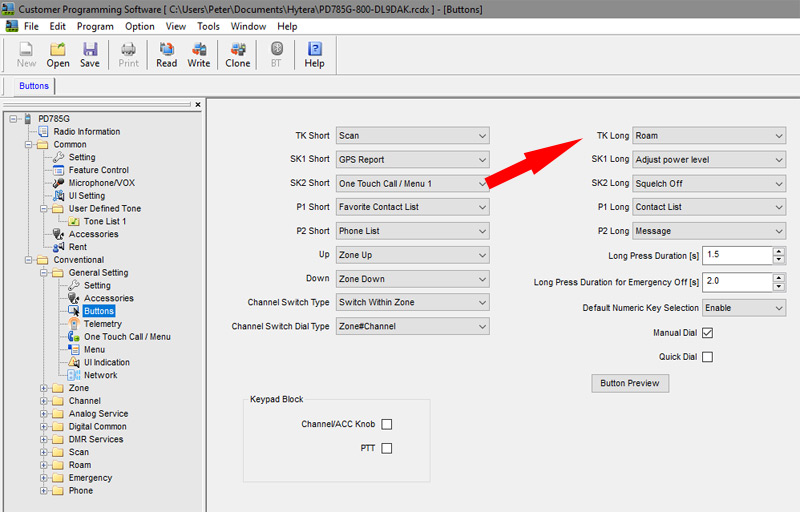800x512 pixels.
Task: Open UI Indication tree item
Action: pyautogui.click(x=107, y=362)
